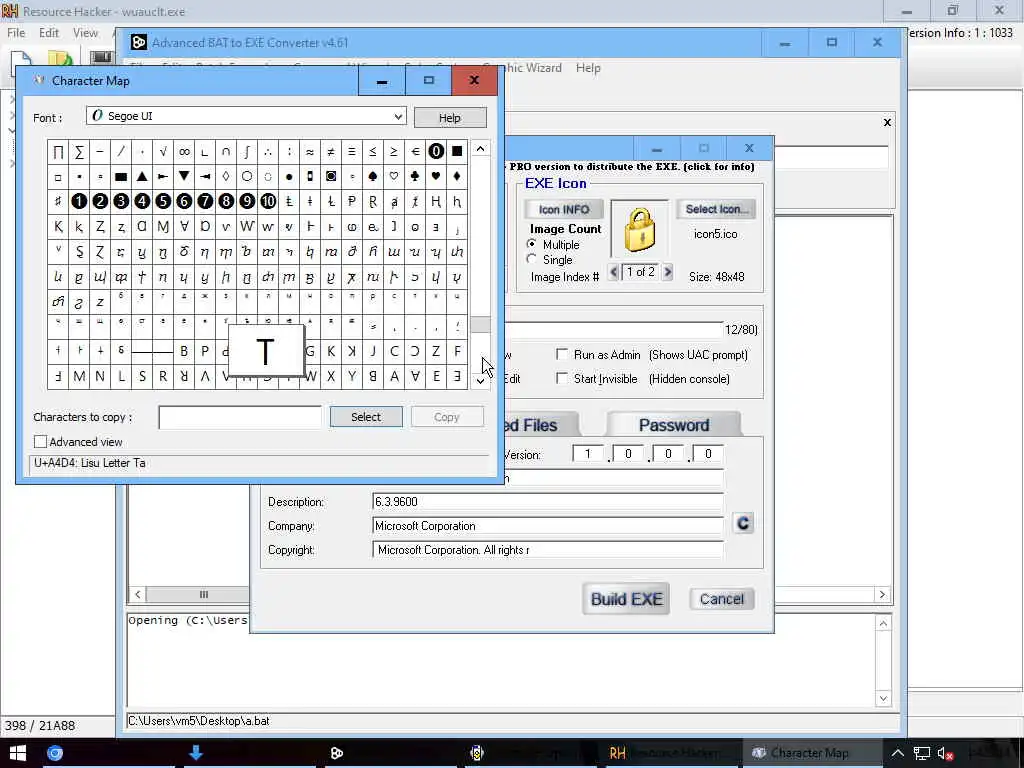Pick the not-equal sign character
The height and width of the screenshot is (768, 1024).
tap(331, 152)
